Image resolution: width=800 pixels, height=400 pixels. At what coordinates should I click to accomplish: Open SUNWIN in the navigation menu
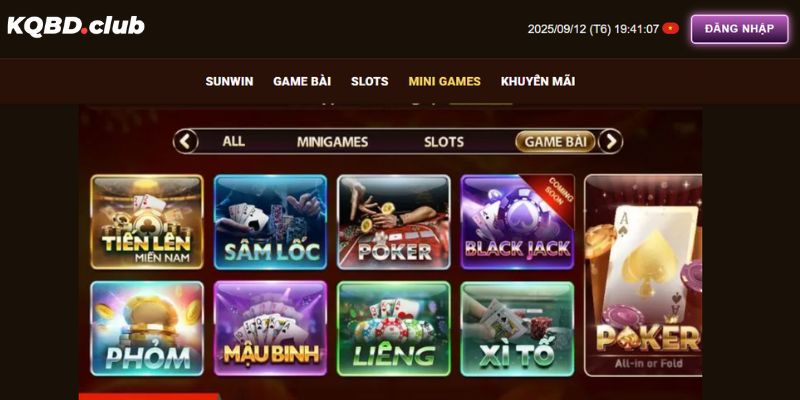(229, 82)
